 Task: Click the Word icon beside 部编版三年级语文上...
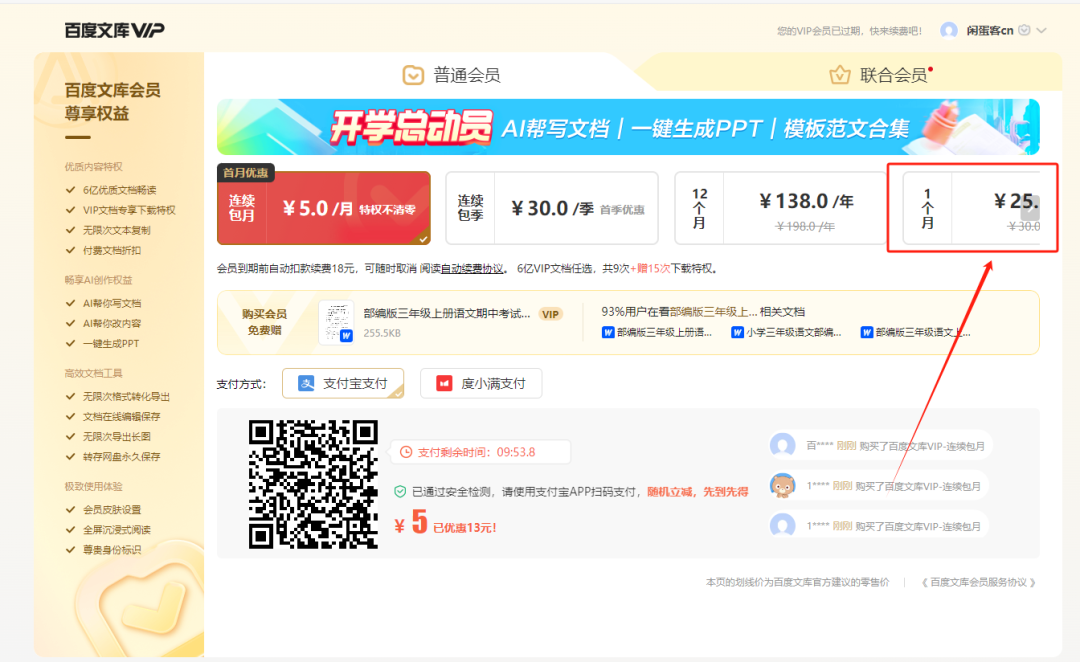[867, 333]
